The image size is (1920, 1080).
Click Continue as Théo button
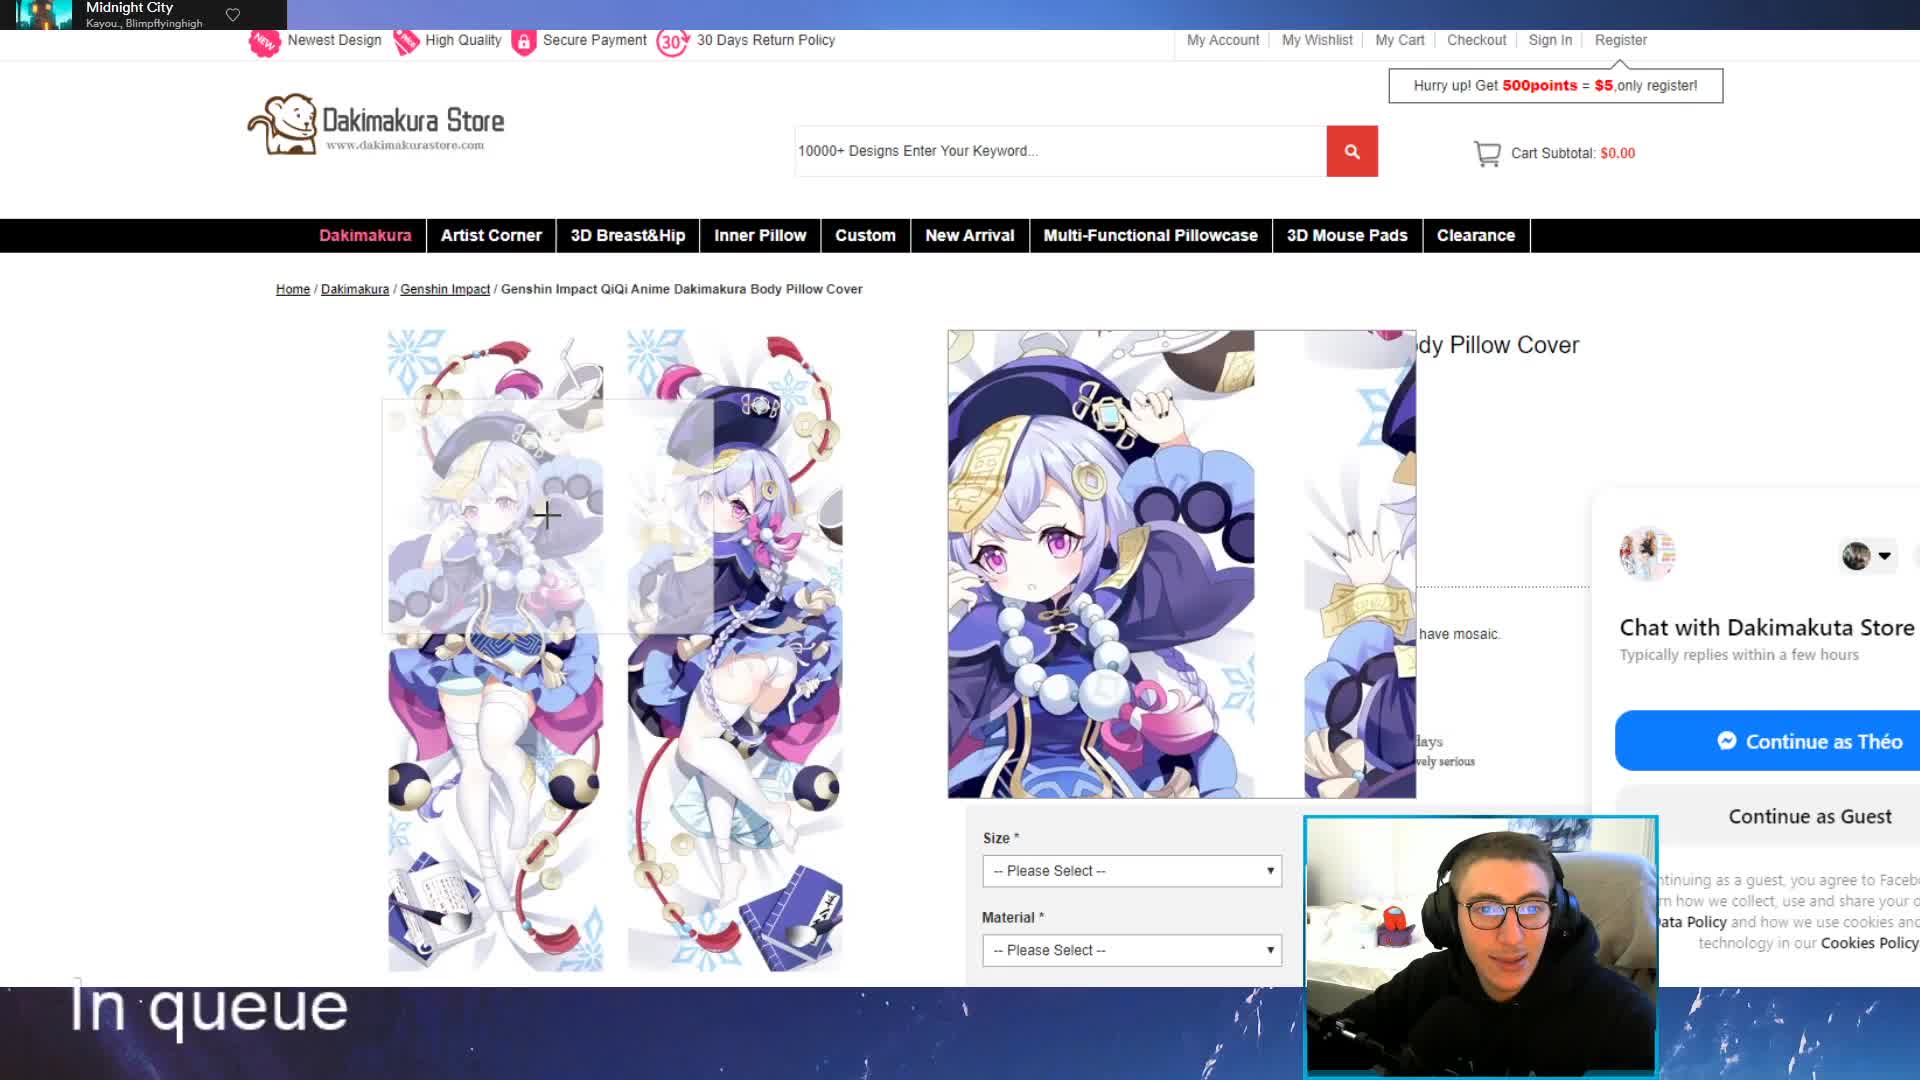pyautogui.click(x=1767, y=741)
